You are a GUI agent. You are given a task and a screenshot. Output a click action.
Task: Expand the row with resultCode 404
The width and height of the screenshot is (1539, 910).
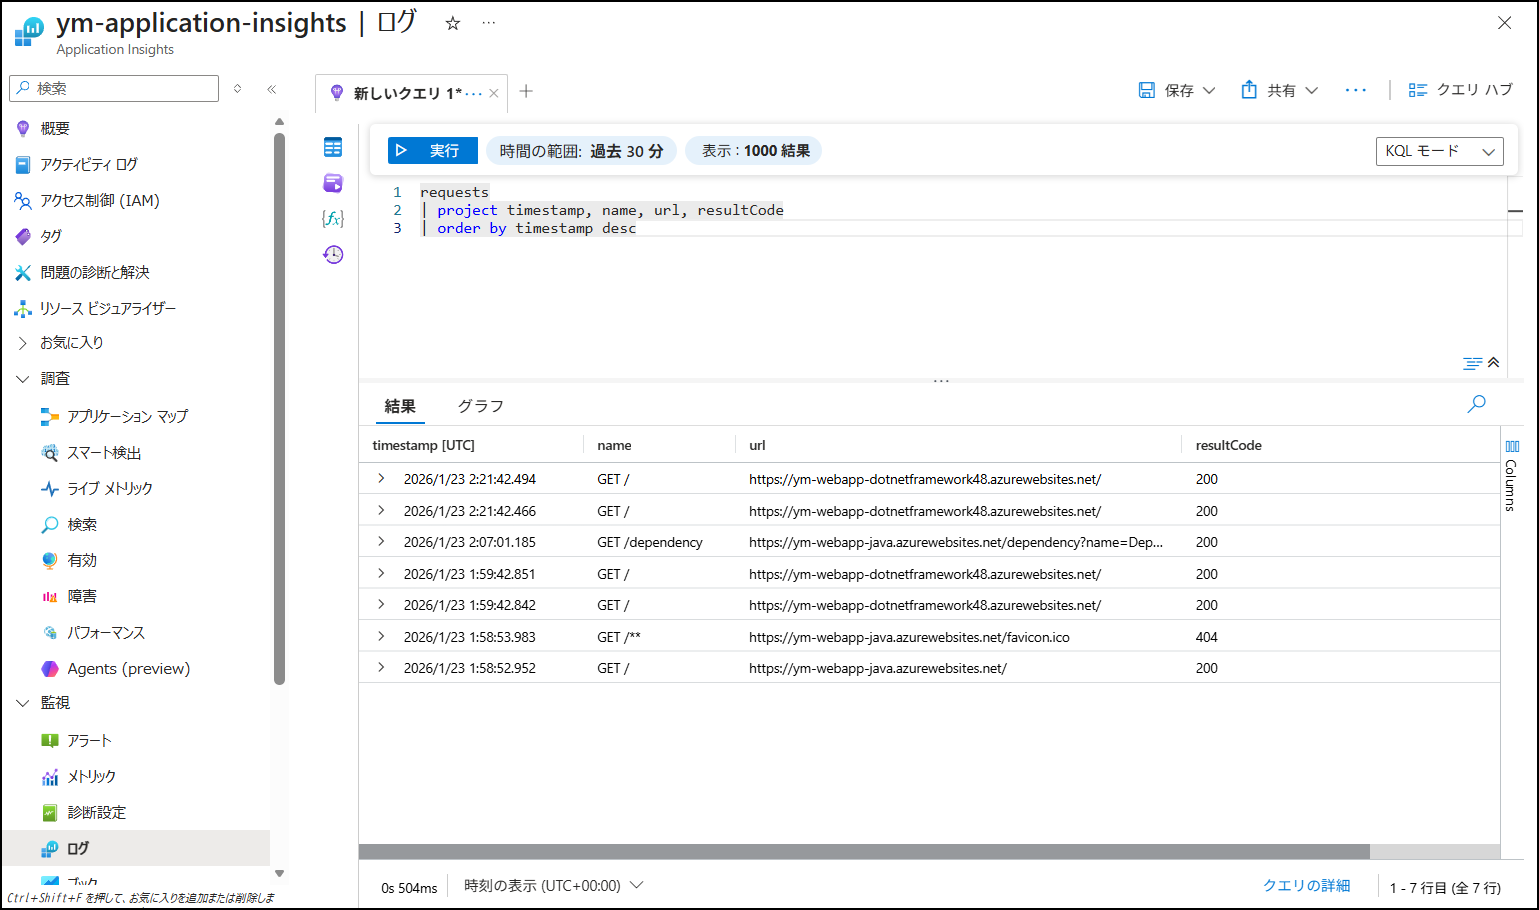[381, 636]
